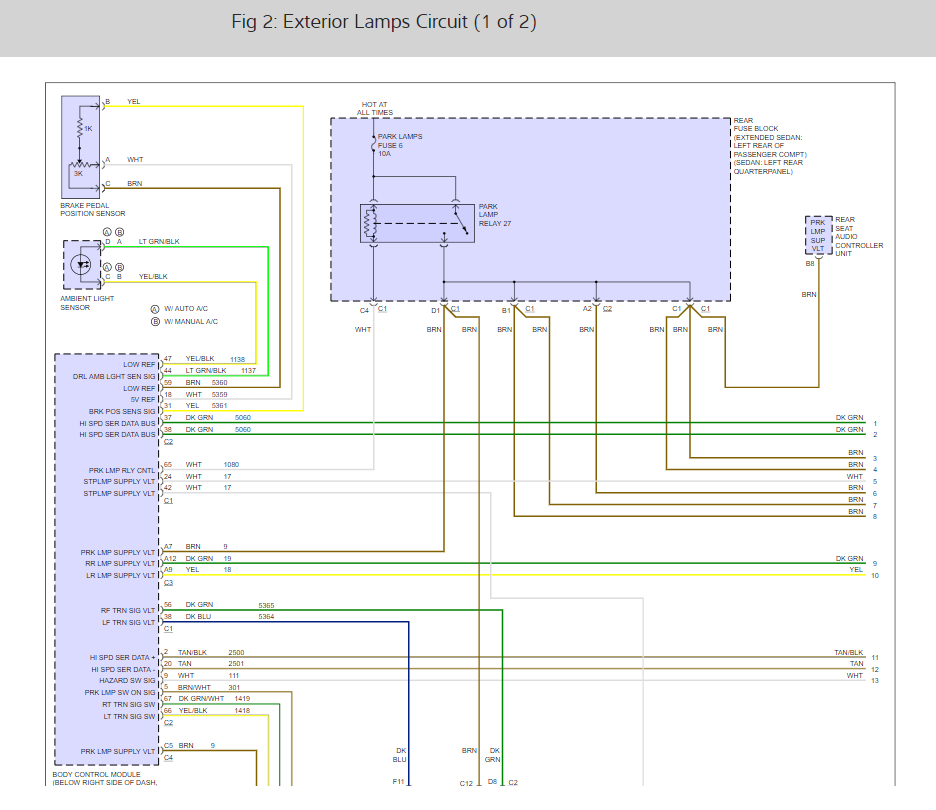Click the B8 connector label

pos(810,264)
